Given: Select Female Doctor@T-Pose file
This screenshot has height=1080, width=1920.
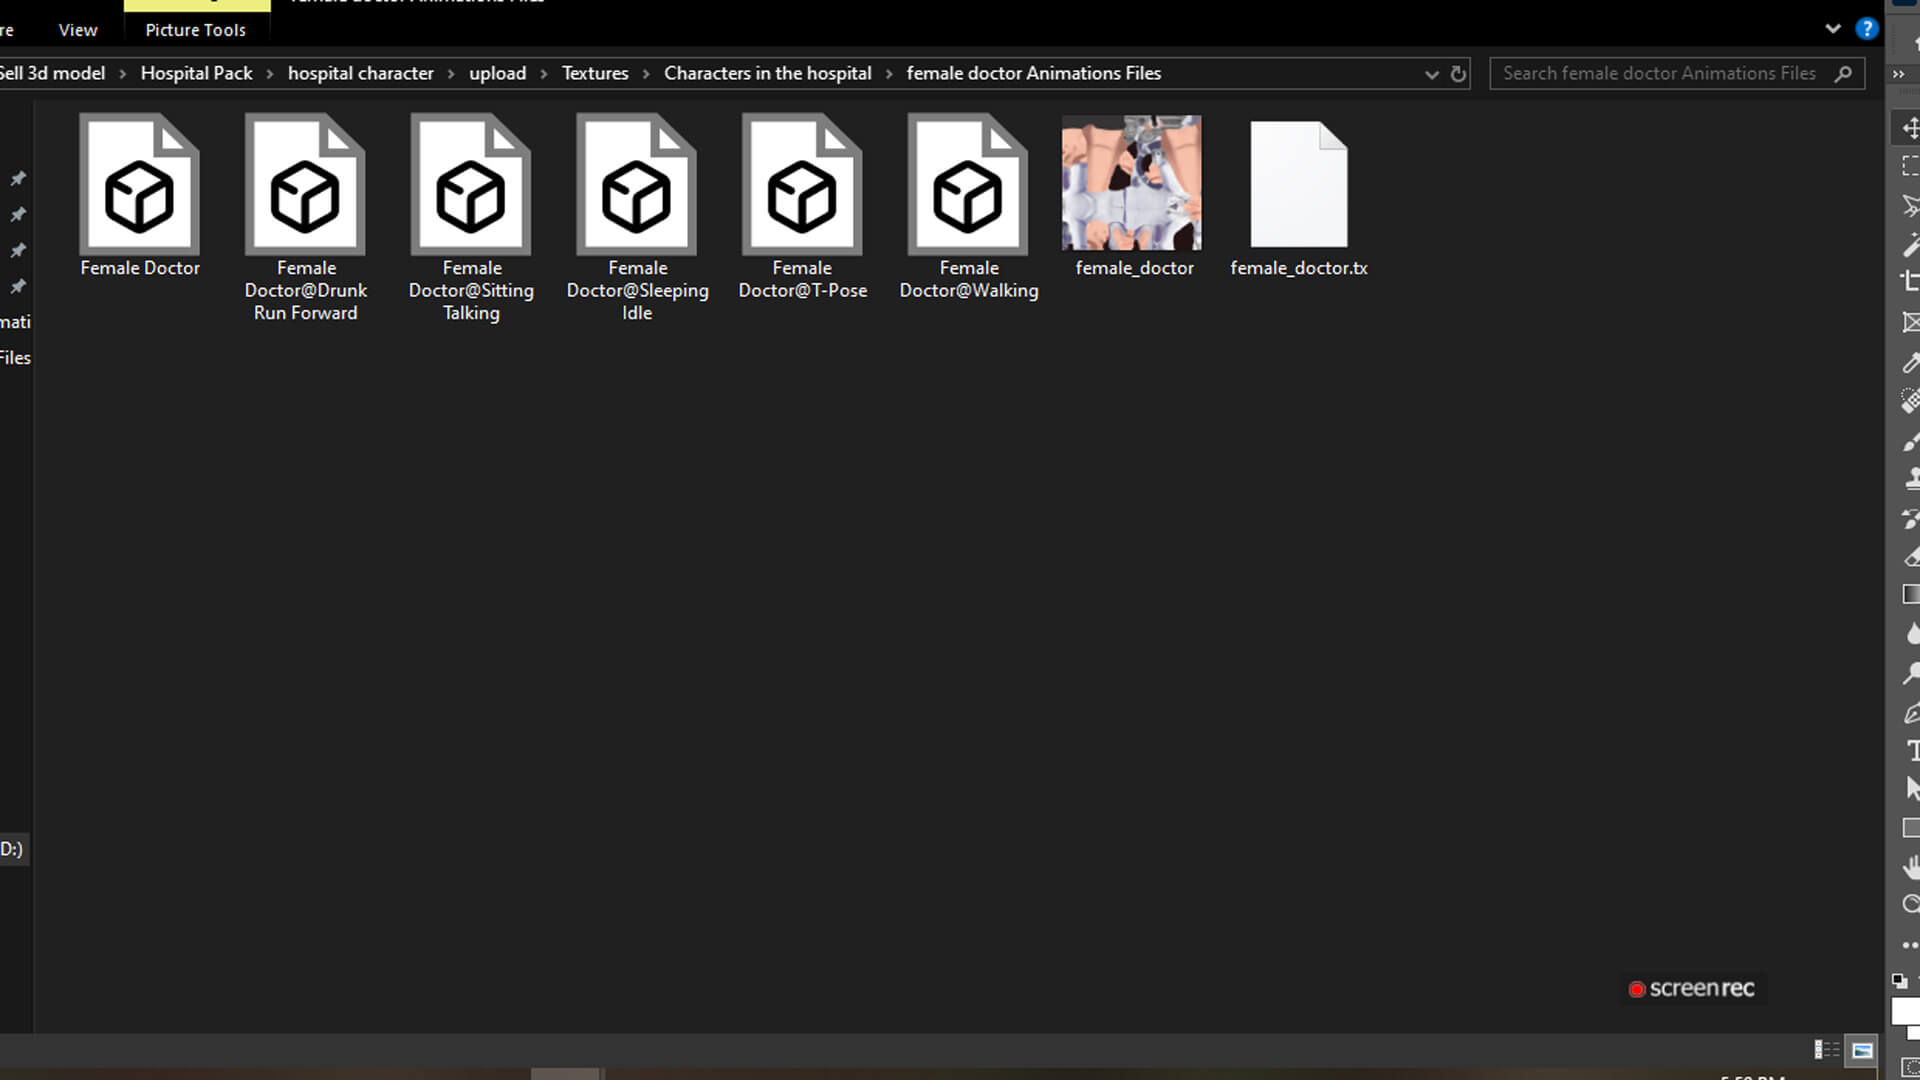Looking at the screenshot, I should pyautogui.click(x=802, y=207).
